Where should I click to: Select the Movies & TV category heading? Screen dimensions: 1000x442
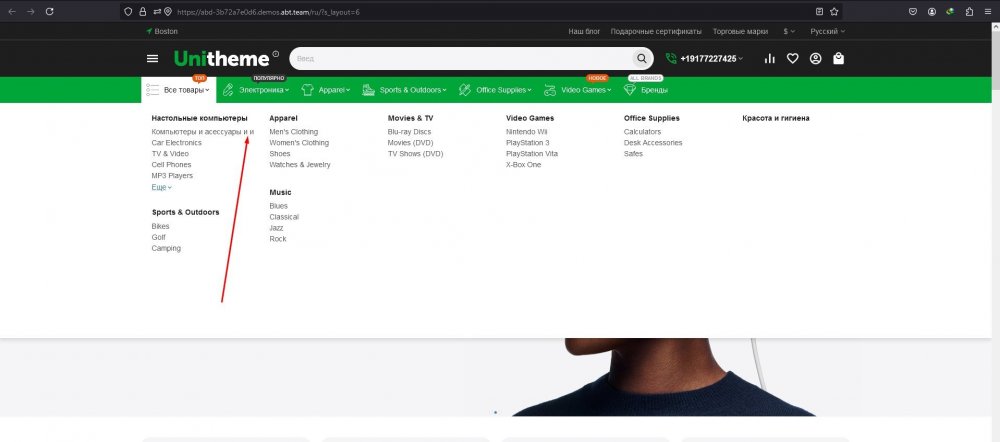tap(410, 118)
